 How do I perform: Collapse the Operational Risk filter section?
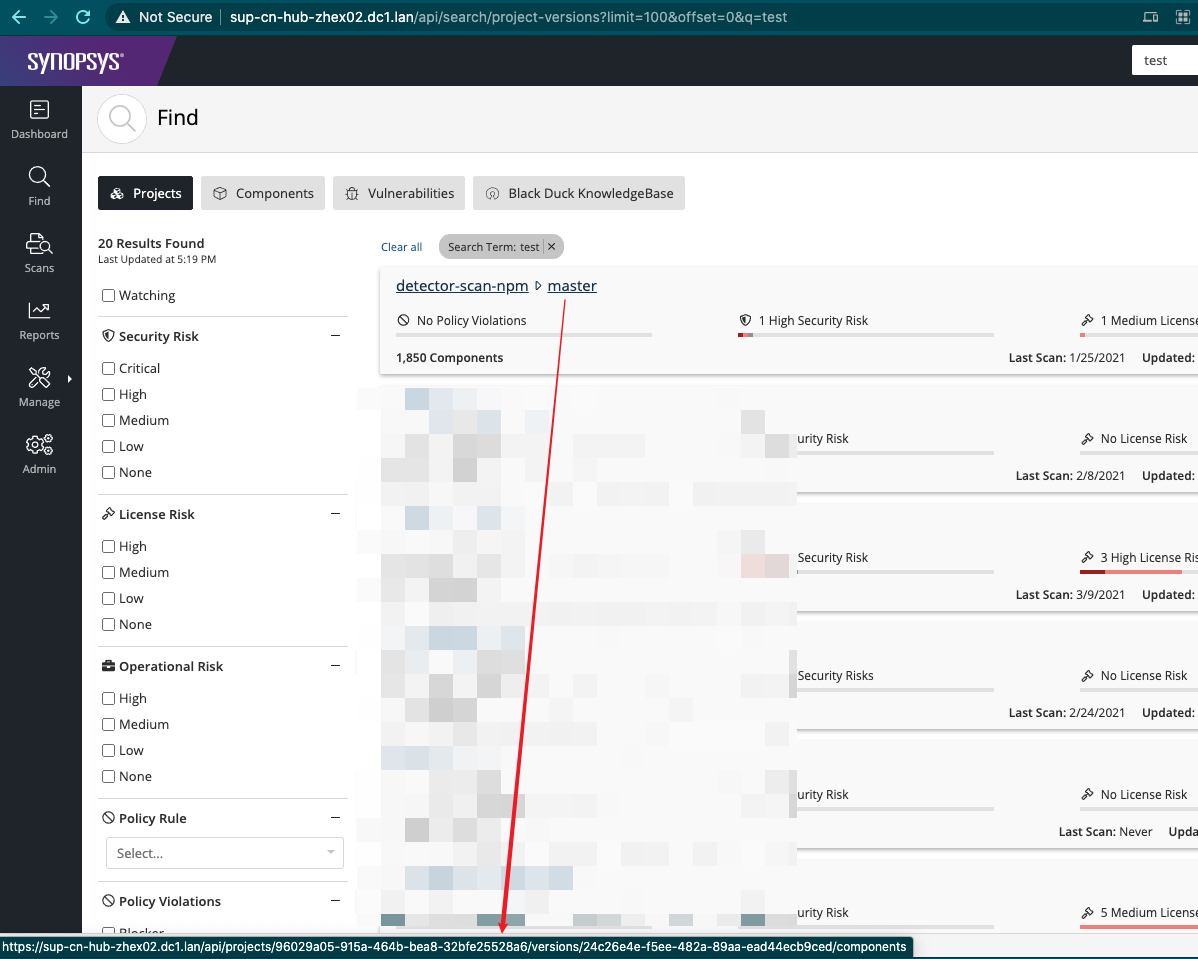335,666
